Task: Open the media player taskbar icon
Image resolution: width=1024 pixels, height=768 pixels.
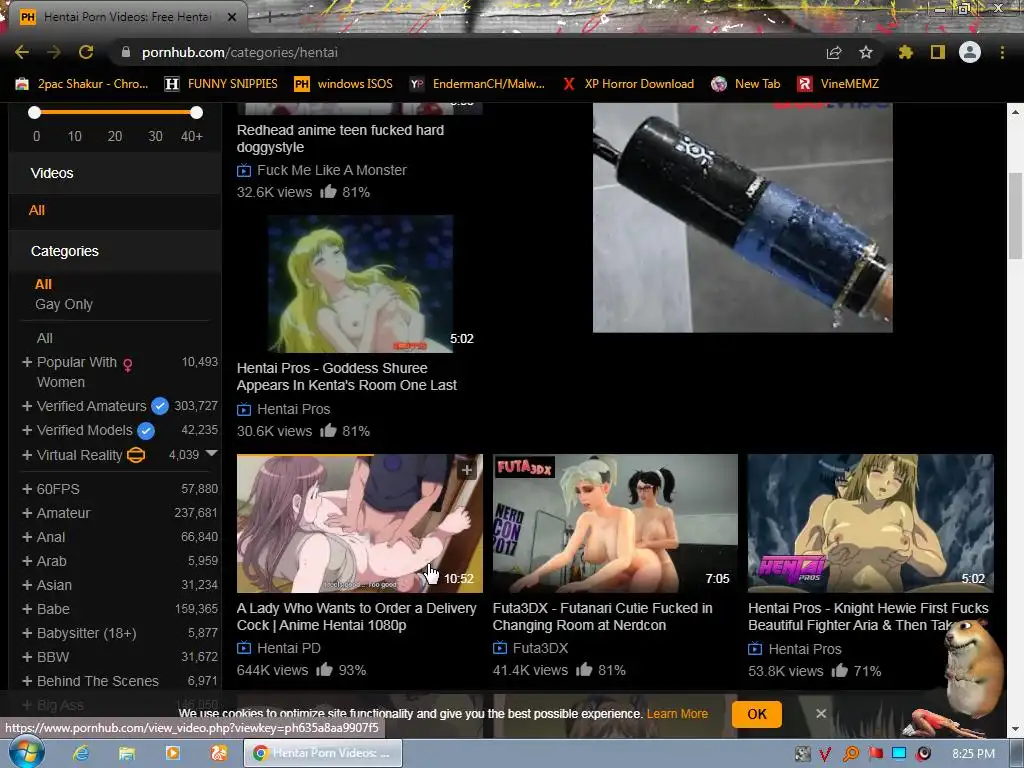Action: [x=172, y=753]
